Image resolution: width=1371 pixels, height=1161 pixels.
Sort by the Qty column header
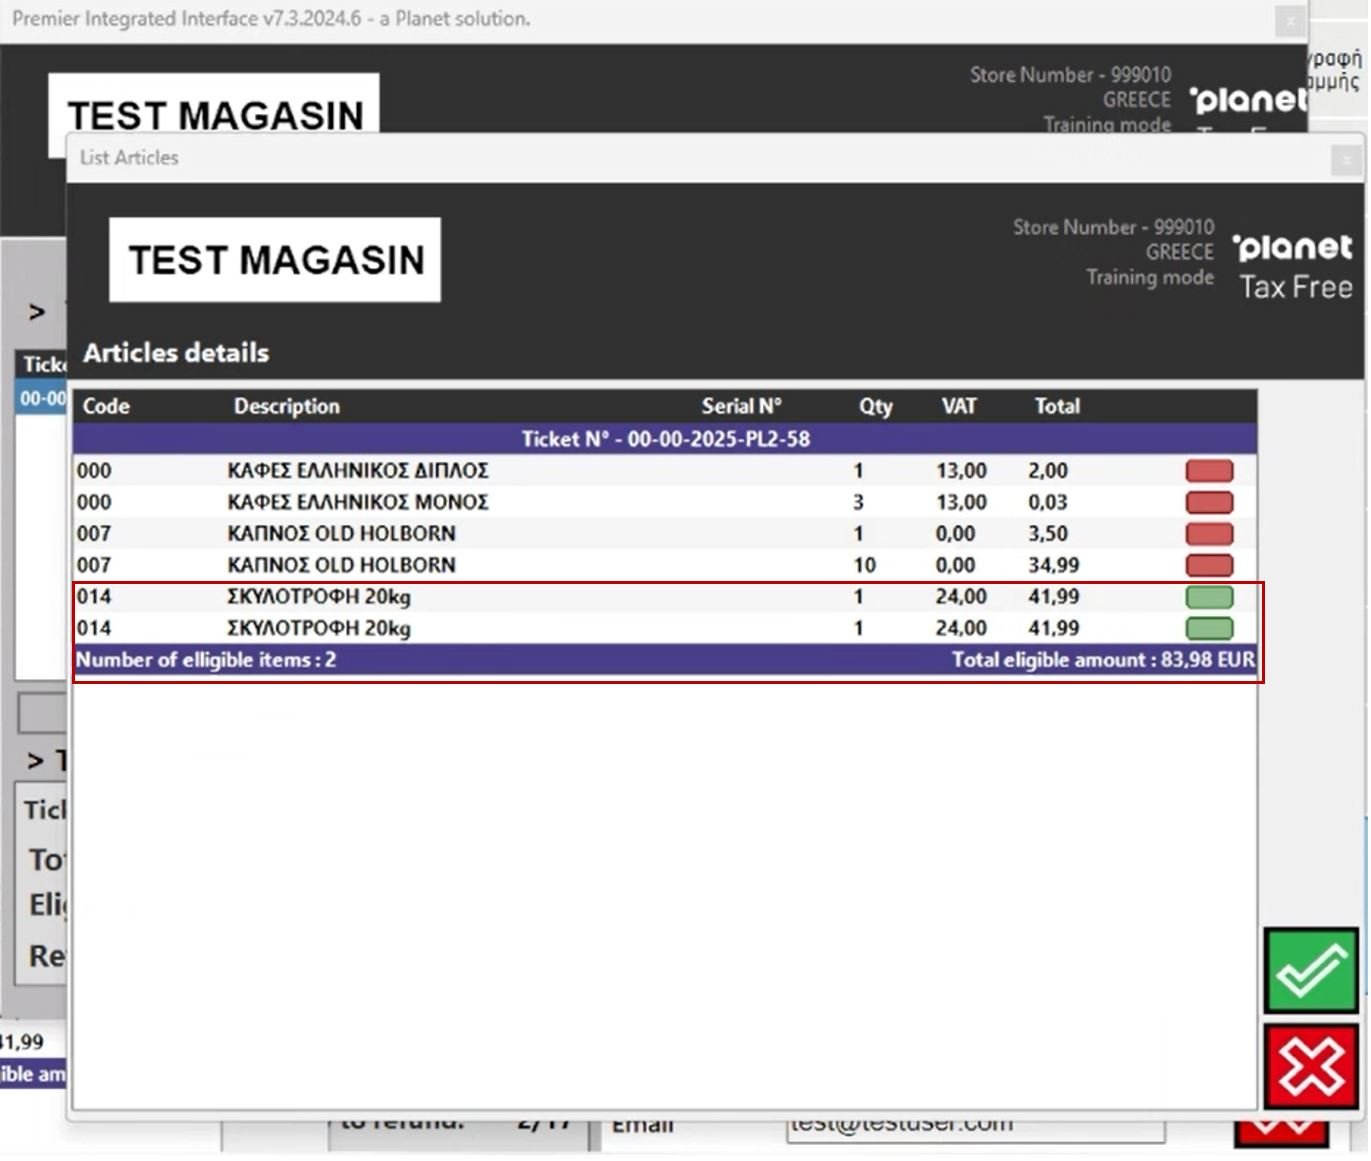[875, 406]
